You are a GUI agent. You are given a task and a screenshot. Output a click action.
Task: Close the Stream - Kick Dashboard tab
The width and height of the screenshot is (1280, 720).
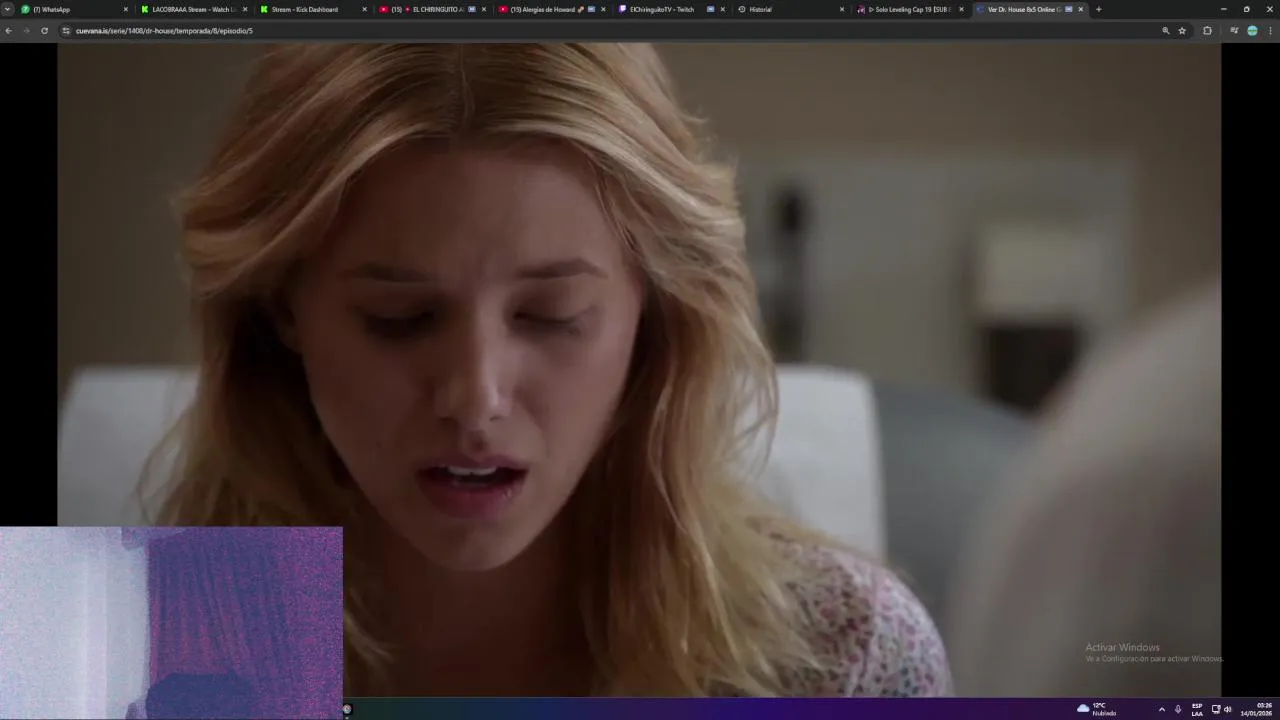click(x=364, y=9)
